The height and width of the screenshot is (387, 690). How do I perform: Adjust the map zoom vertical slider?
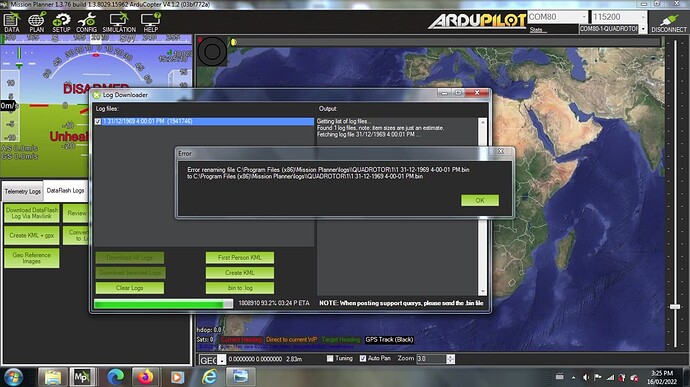pos(675,306)
